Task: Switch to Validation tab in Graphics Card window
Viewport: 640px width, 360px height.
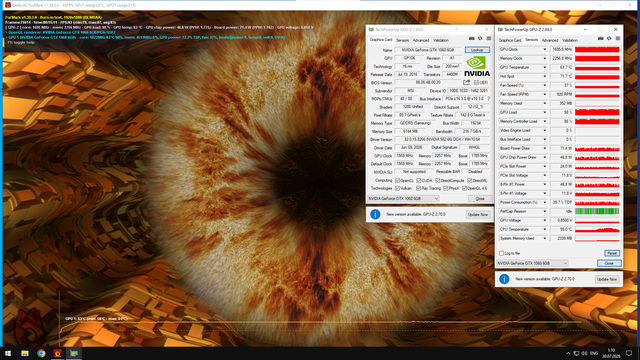Action: [441, 40]
